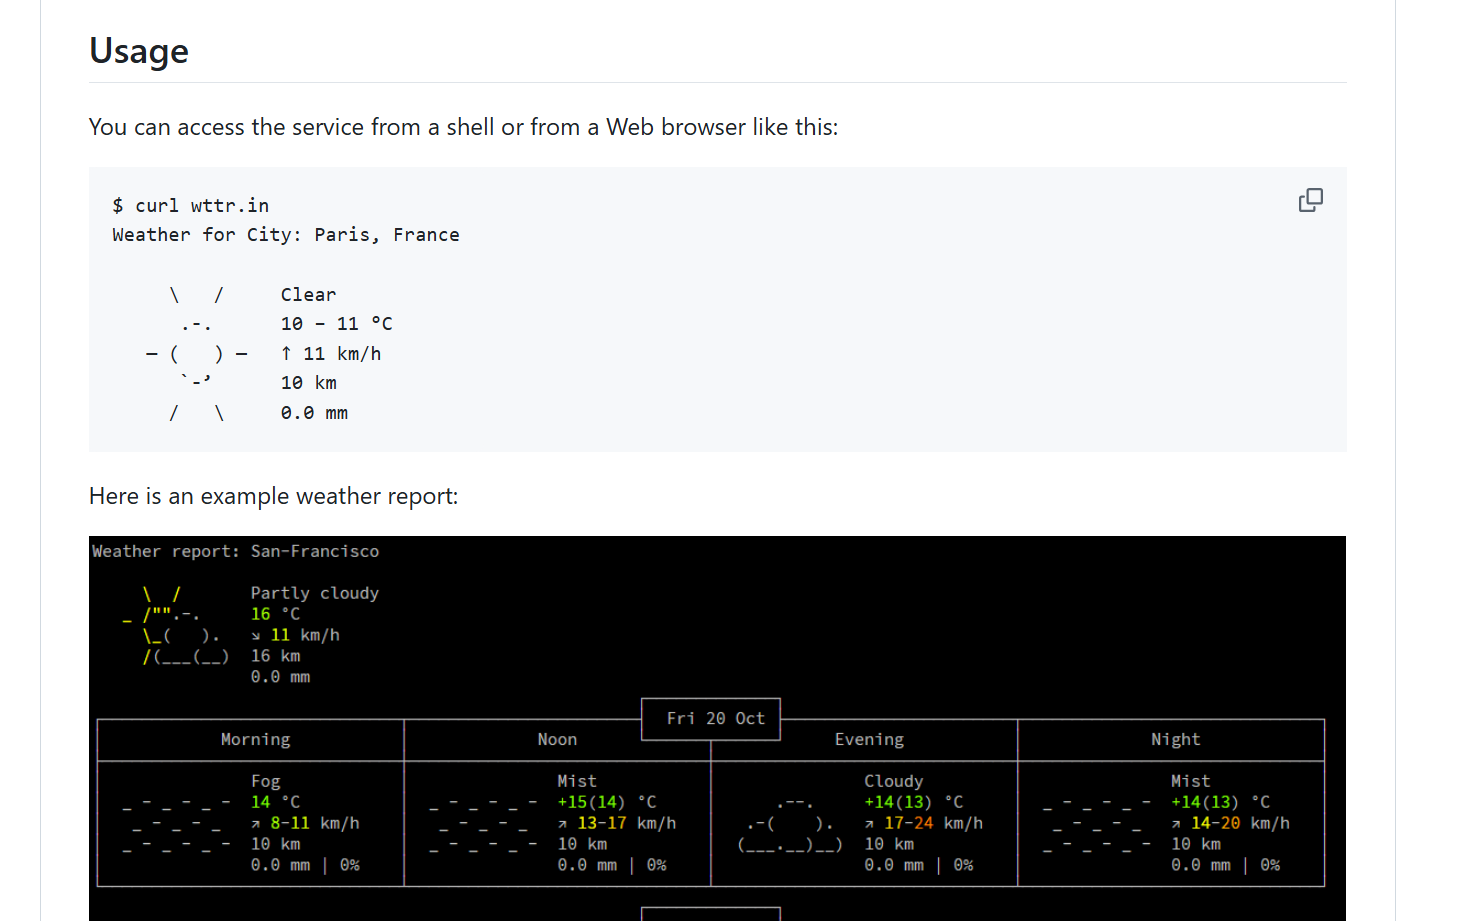Click the Usage heading
Viewport: 1466px width, 921px height.
point(139,51)
